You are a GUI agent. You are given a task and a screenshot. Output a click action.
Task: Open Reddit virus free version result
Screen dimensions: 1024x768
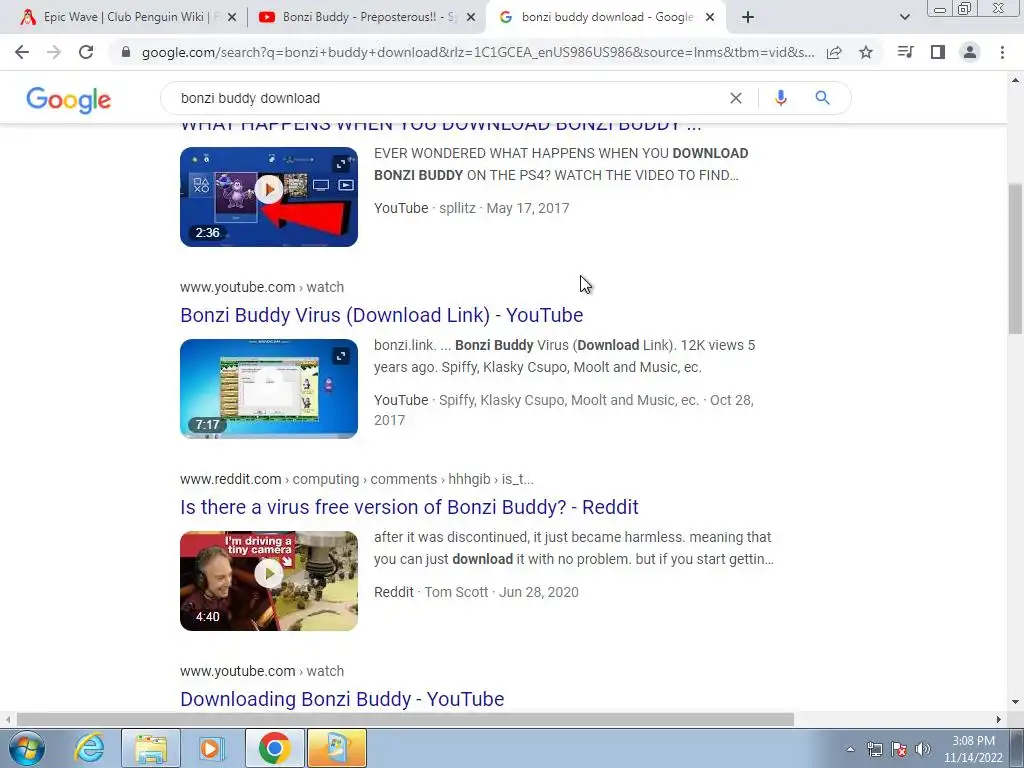pos(409,507)
